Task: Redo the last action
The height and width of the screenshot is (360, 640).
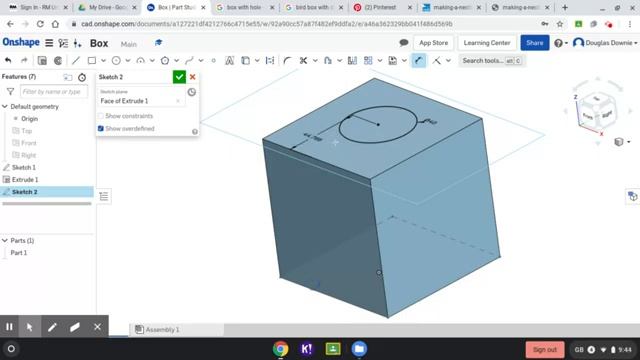Action: pos(24,60)
